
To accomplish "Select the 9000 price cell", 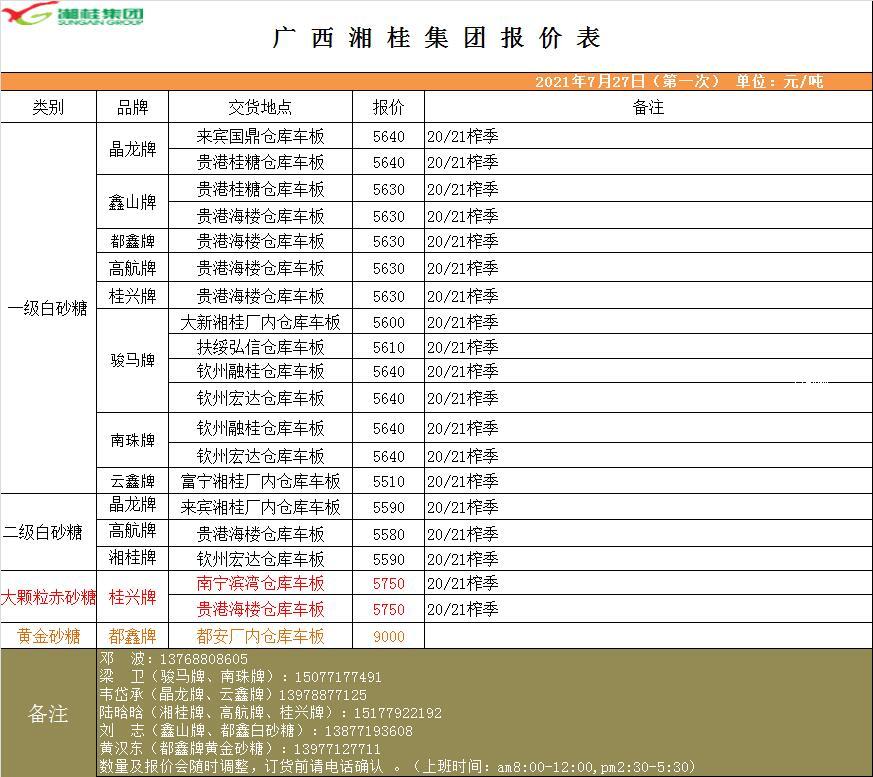I will [388, 636].
